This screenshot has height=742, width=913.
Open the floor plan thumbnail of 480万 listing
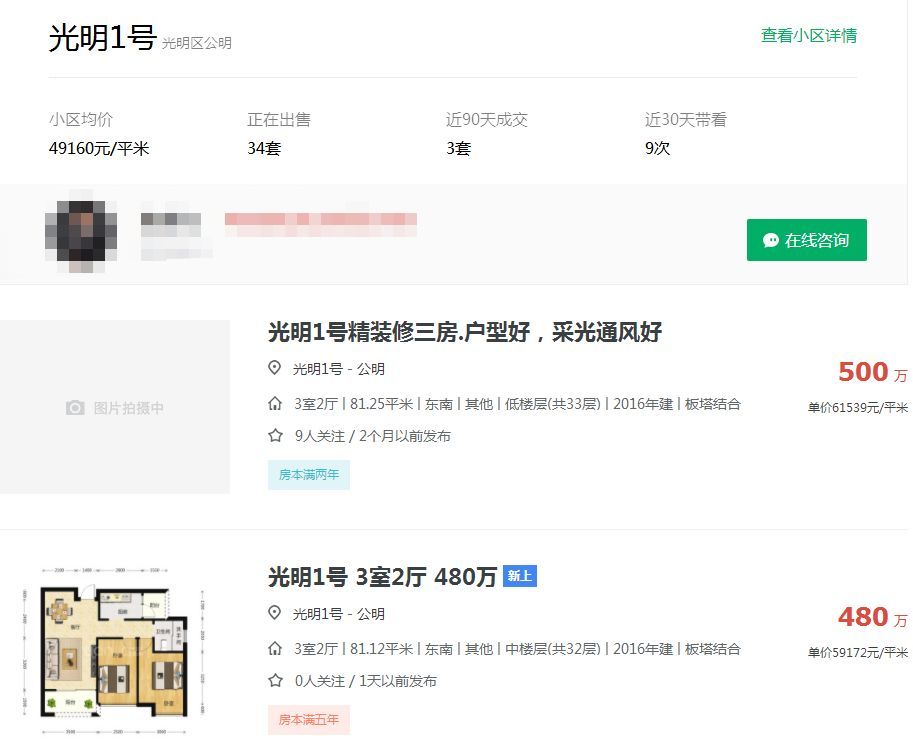pos(114,649)
